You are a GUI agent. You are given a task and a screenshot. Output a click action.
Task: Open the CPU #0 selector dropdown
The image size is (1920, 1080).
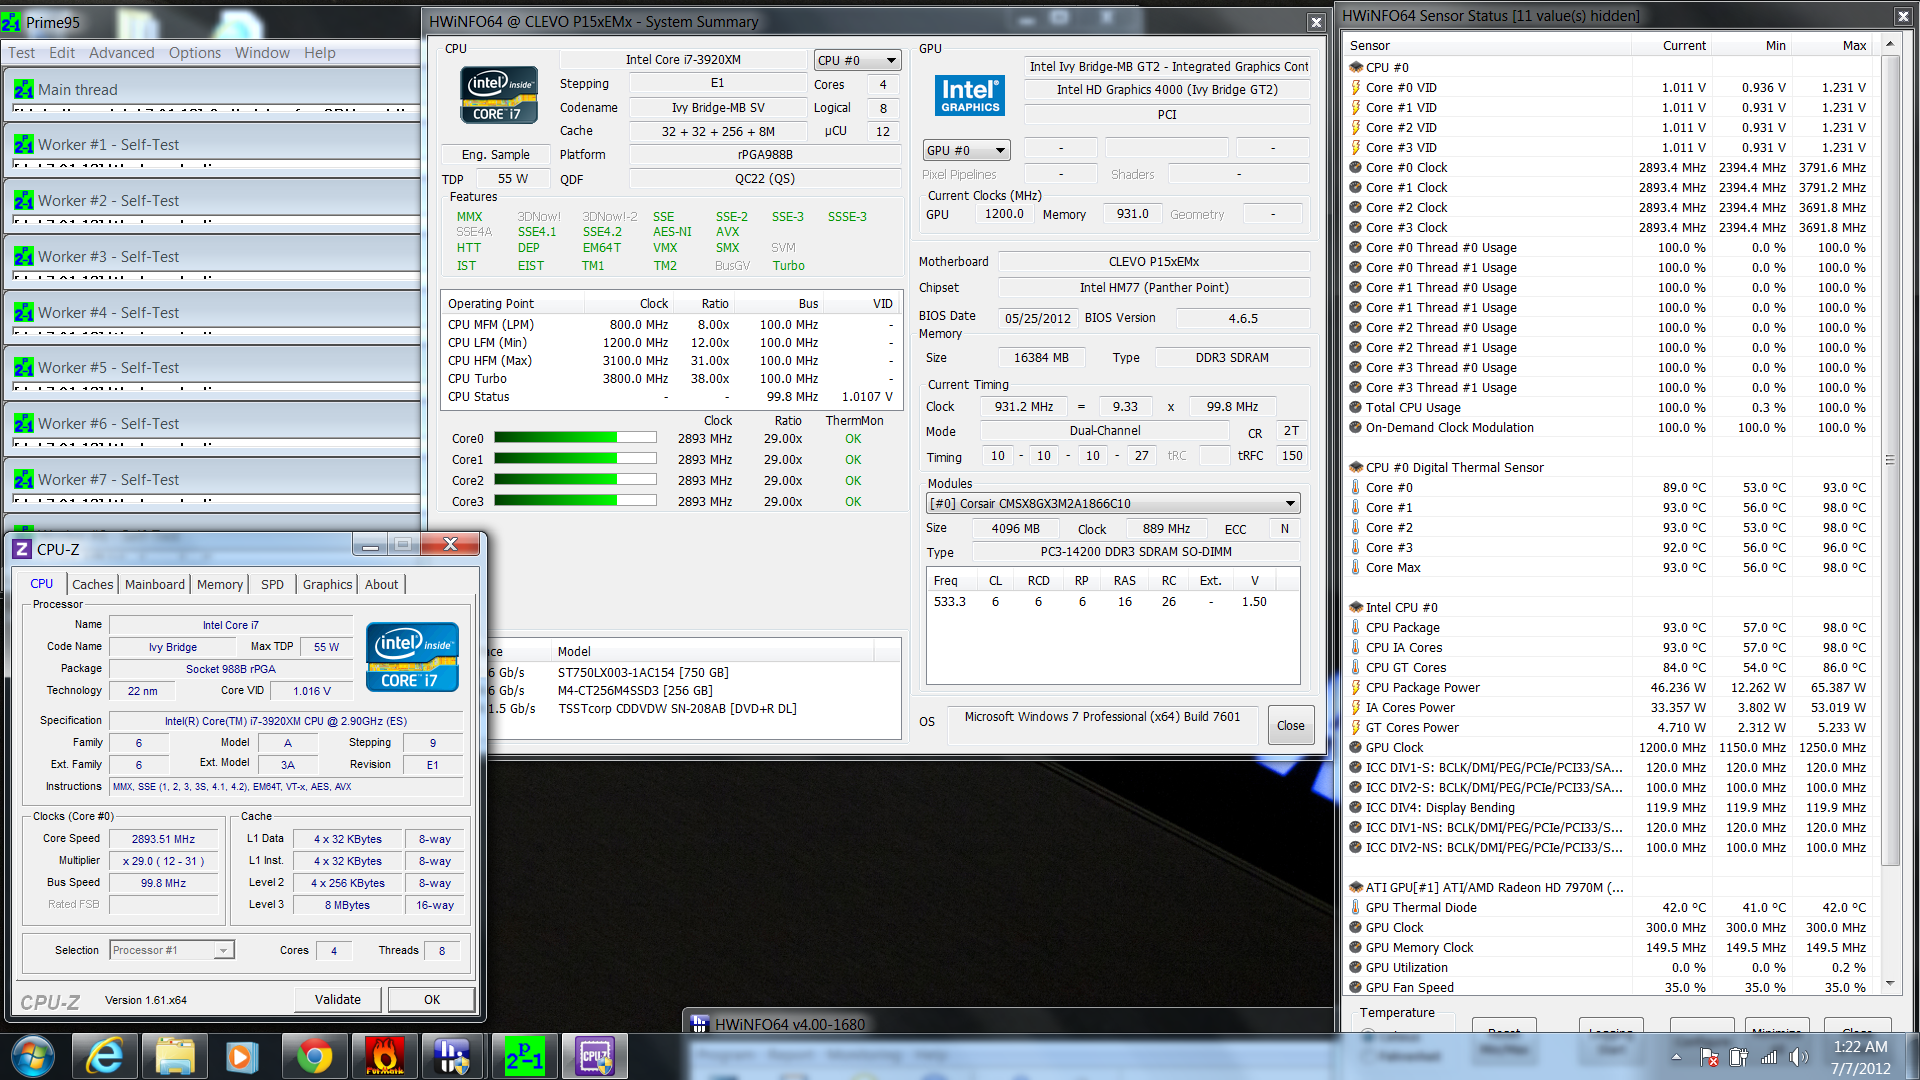857,61
